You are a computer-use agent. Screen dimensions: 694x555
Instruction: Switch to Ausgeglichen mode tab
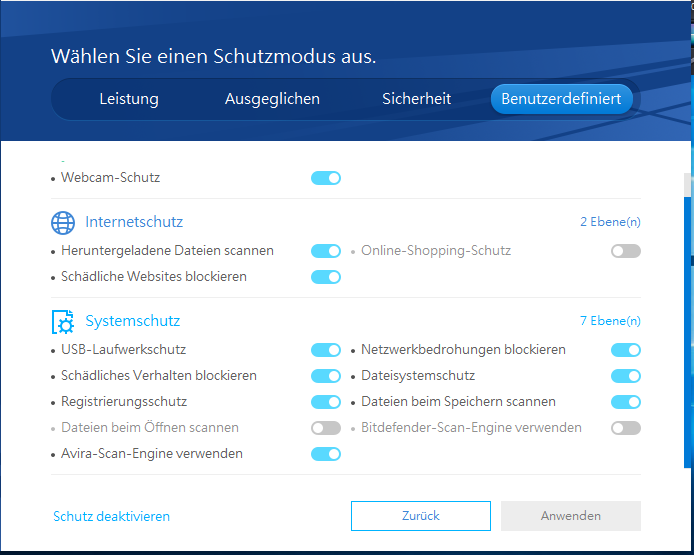pos(272,99)
